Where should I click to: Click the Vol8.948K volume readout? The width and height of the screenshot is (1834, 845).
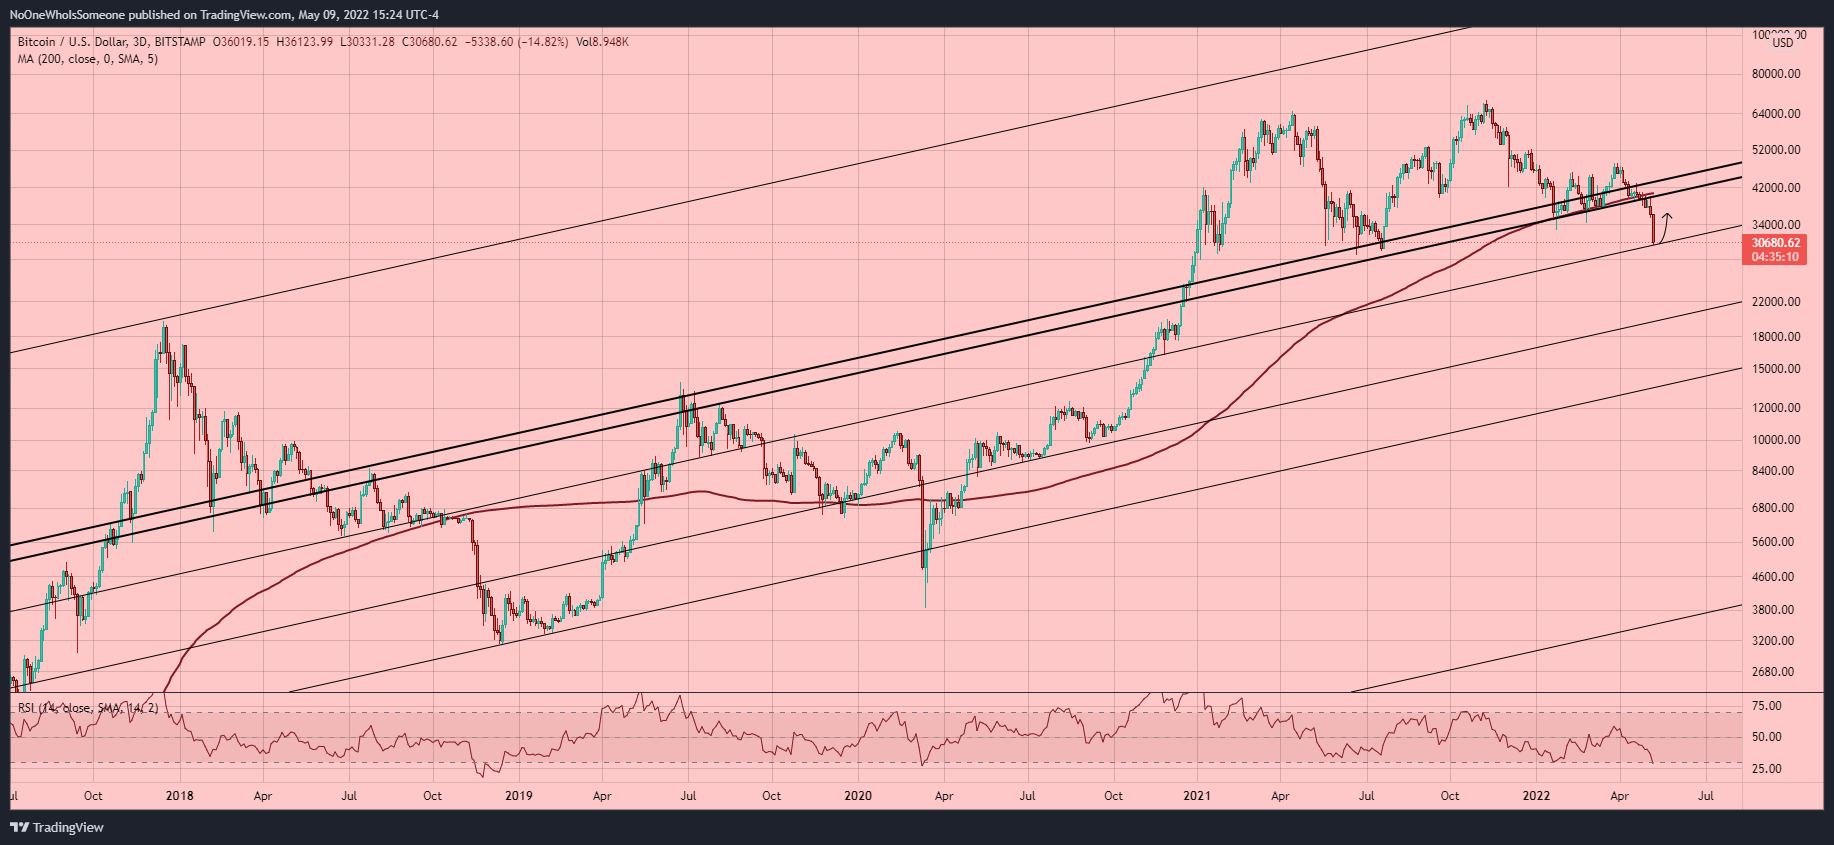click(602, 42)
